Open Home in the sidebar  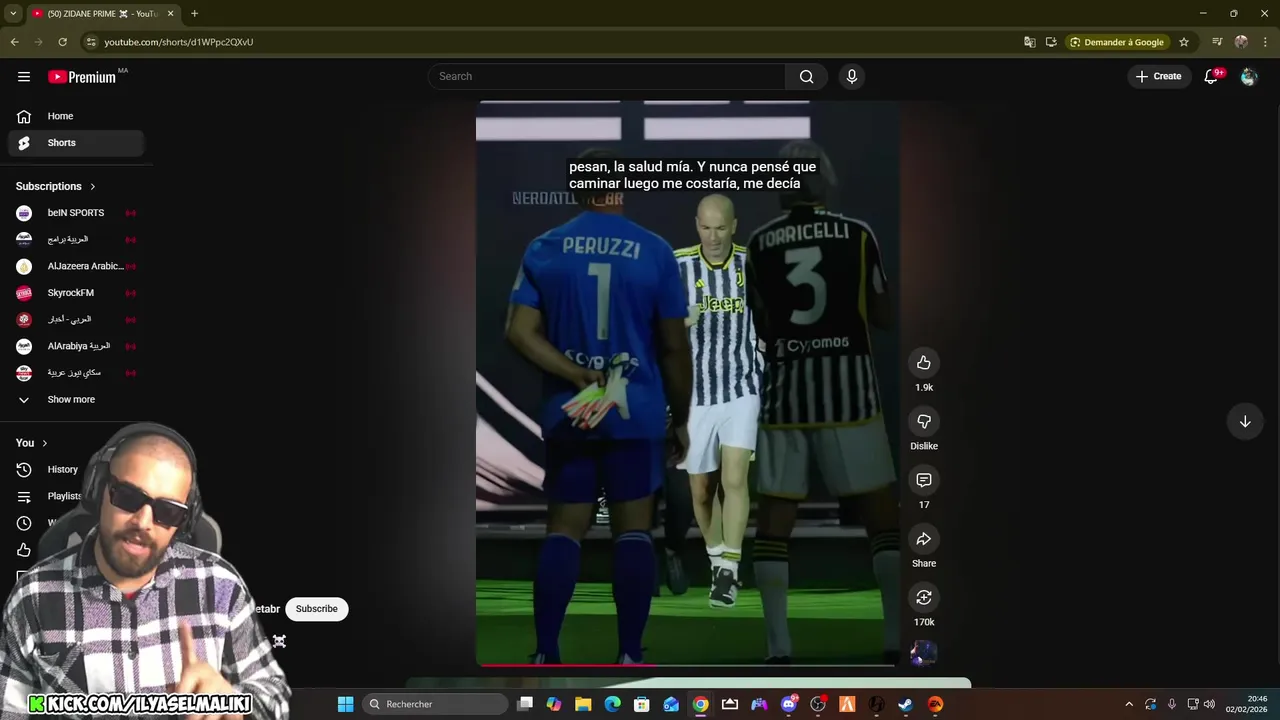pos(76,116)
